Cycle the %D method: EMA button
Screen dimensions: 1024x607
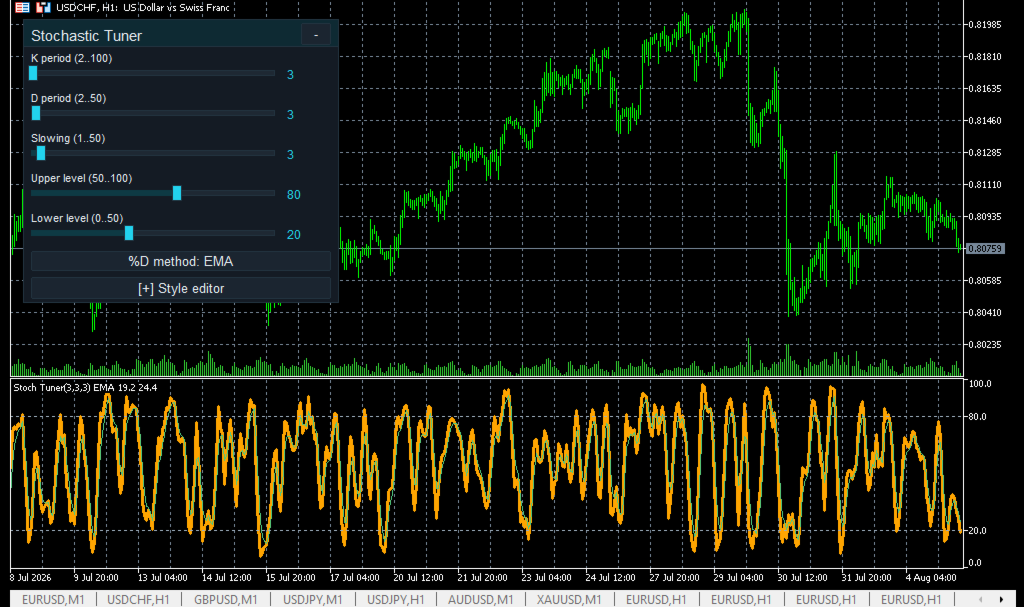(181, 261)
